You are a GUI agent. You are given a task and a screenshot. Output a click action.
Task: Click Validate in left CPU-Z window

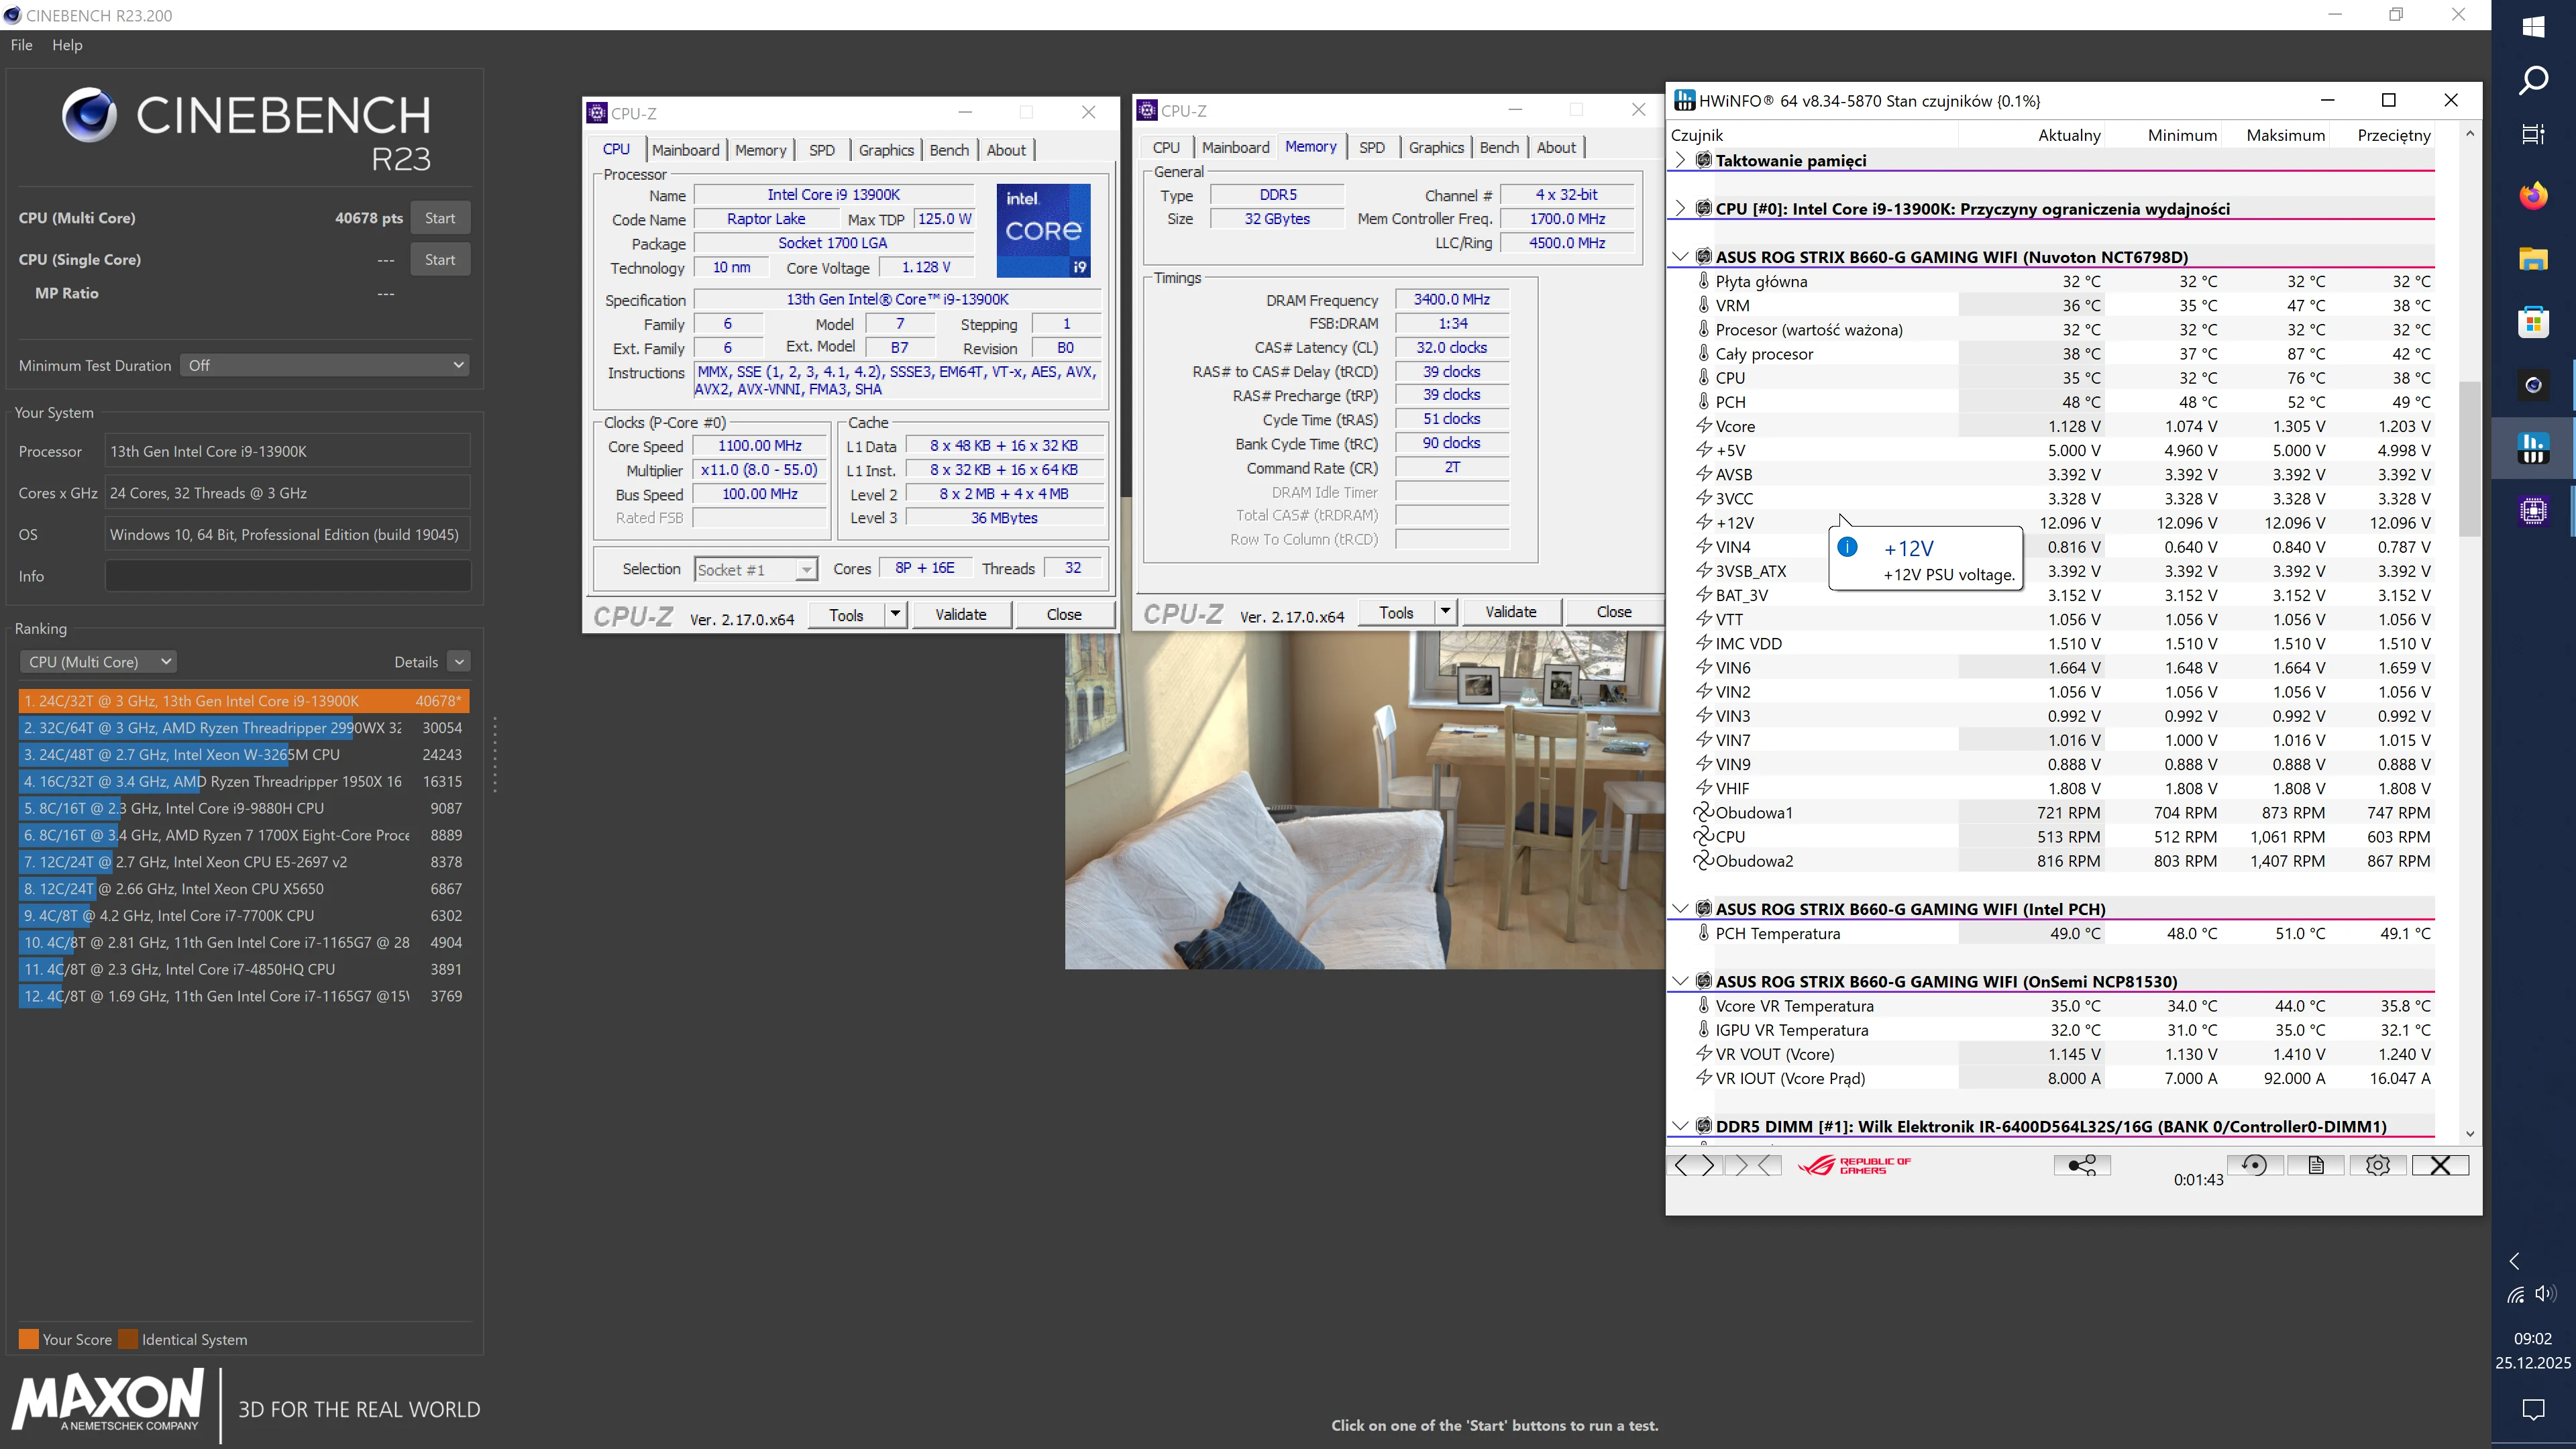(x=960, y=614)
